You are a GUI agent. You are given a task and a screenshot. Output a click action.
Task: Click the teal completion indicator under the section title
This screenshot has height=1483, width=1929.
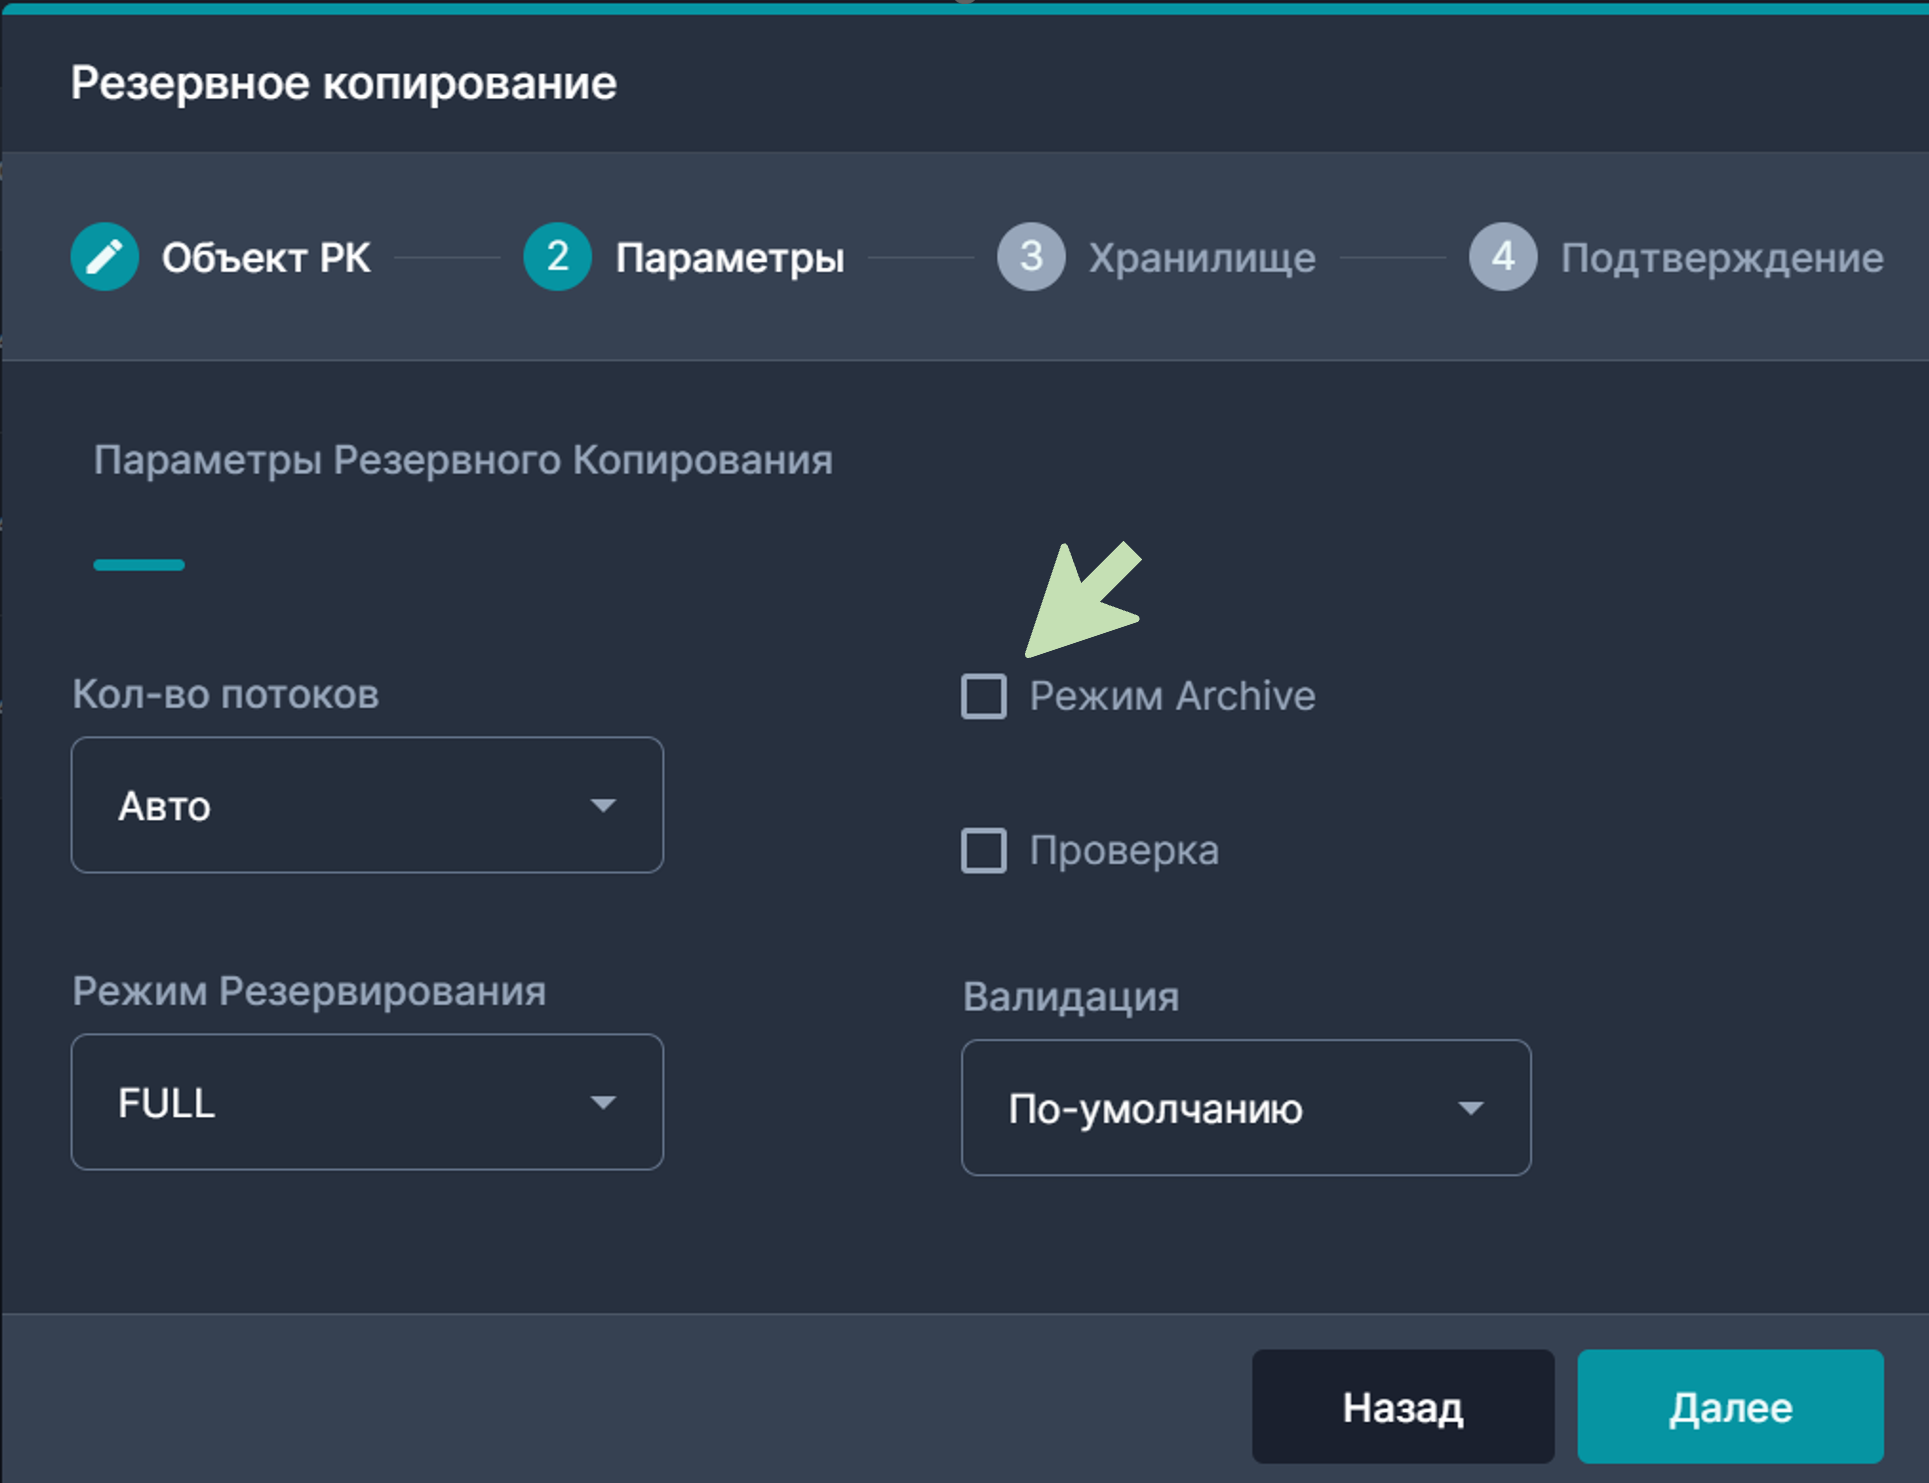tap(139, 565)
